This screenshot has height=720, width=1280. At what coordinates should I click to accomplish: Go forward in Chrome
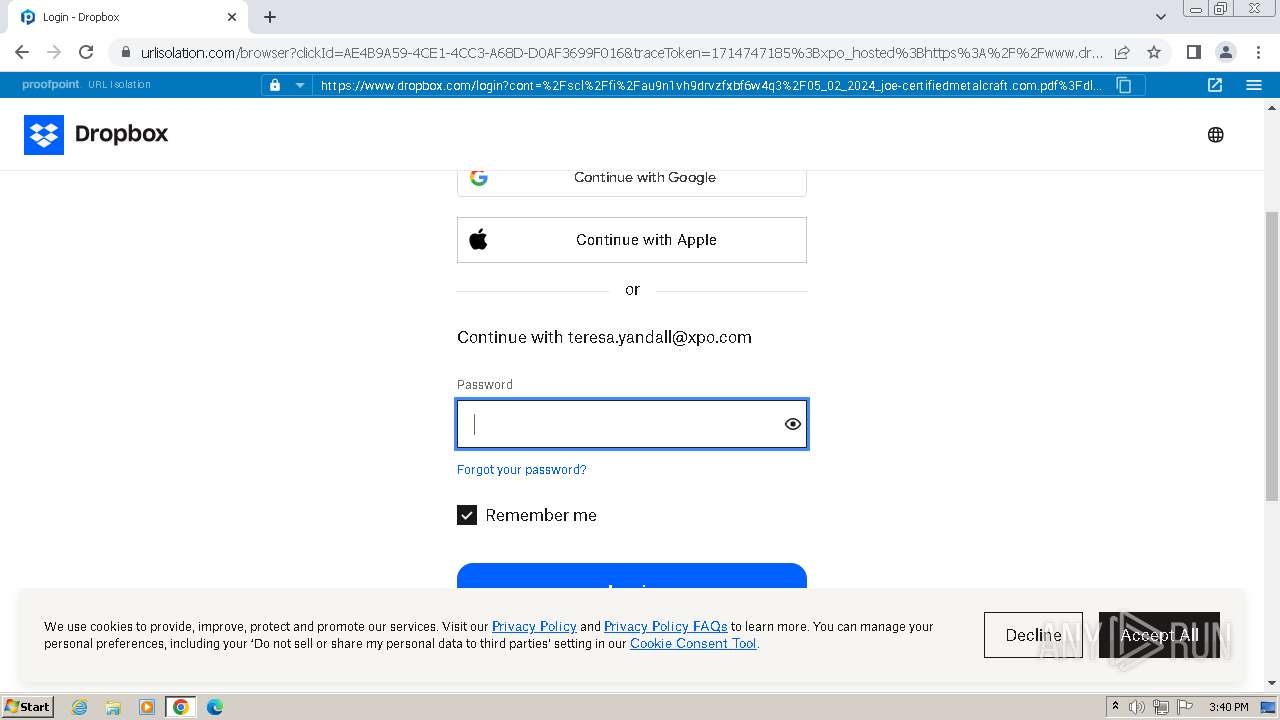click(54, 52)
